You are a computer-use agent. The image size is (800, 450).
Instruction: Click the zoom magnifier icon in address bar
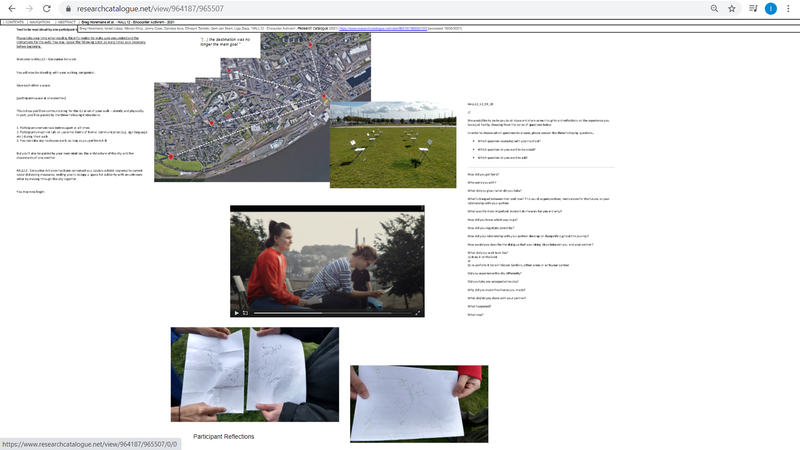coord(714,8)
